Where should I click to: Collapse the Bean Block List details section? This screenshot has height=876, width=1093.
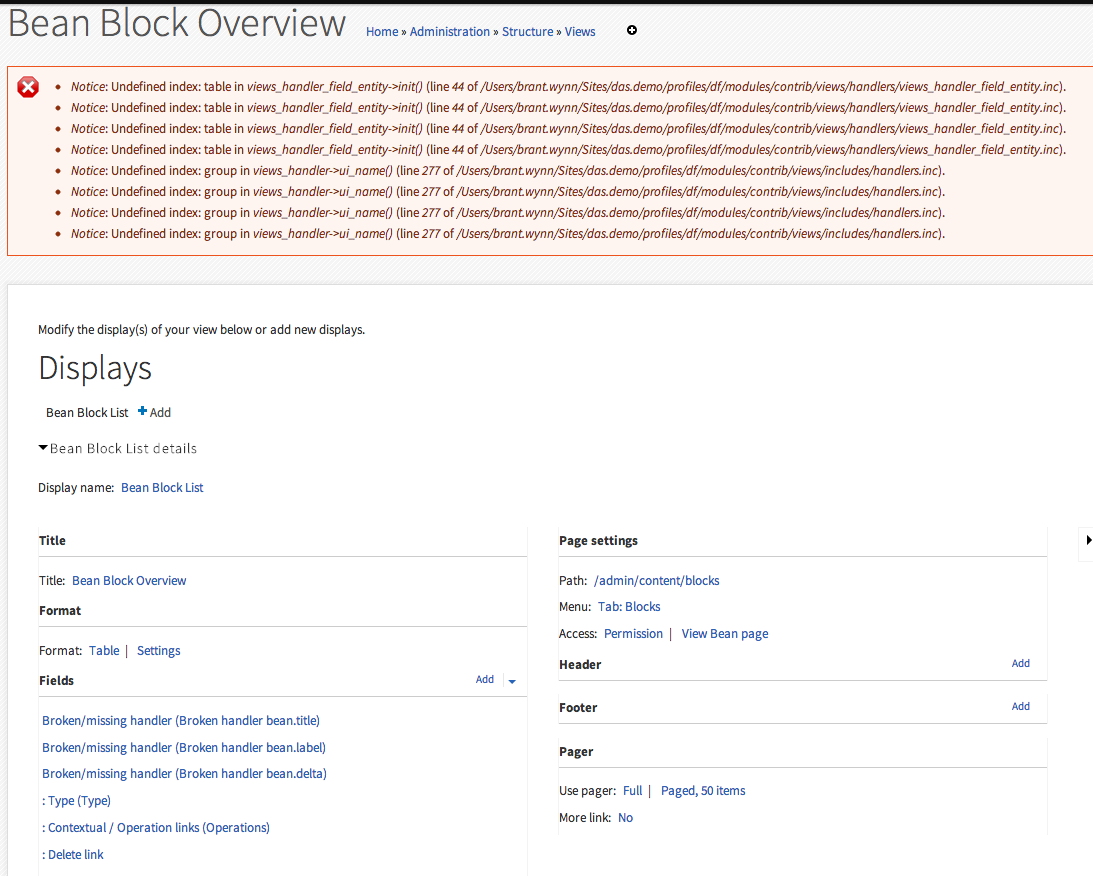click(43, 447)
